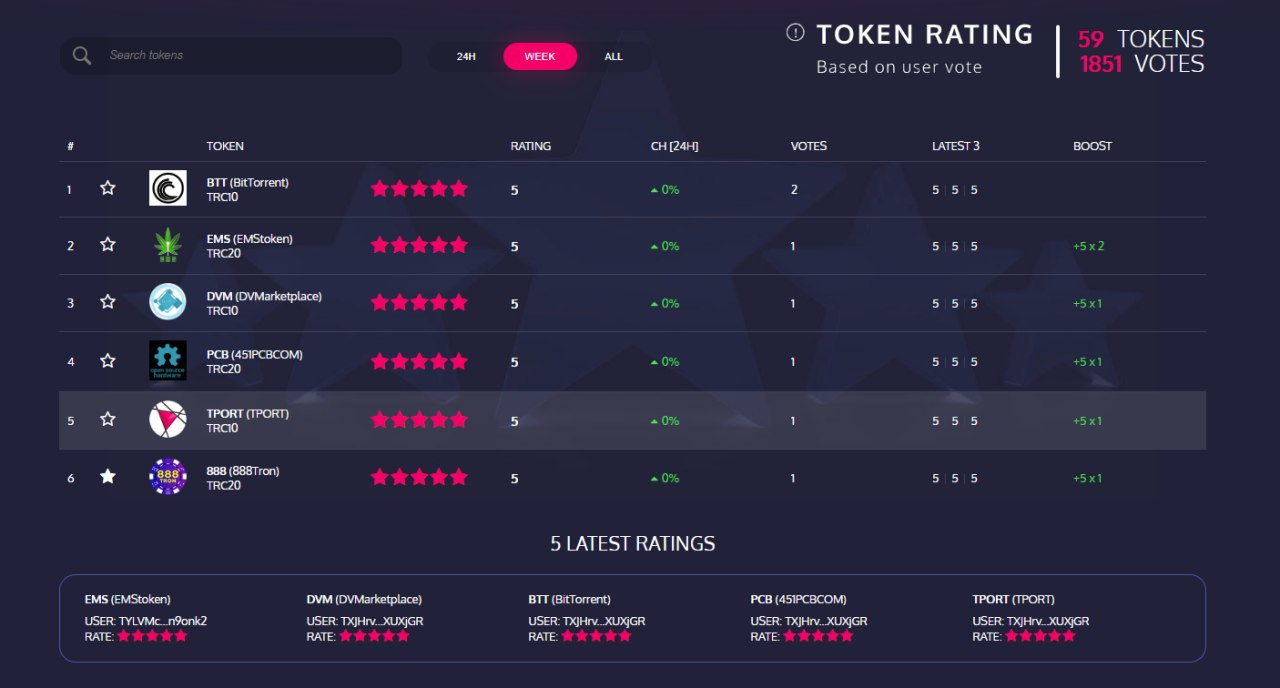Image resolution: width=1280 pixels, height=688 pixels.
Task: Click the TPORT token logo
Action: click(x=168, y=419)
